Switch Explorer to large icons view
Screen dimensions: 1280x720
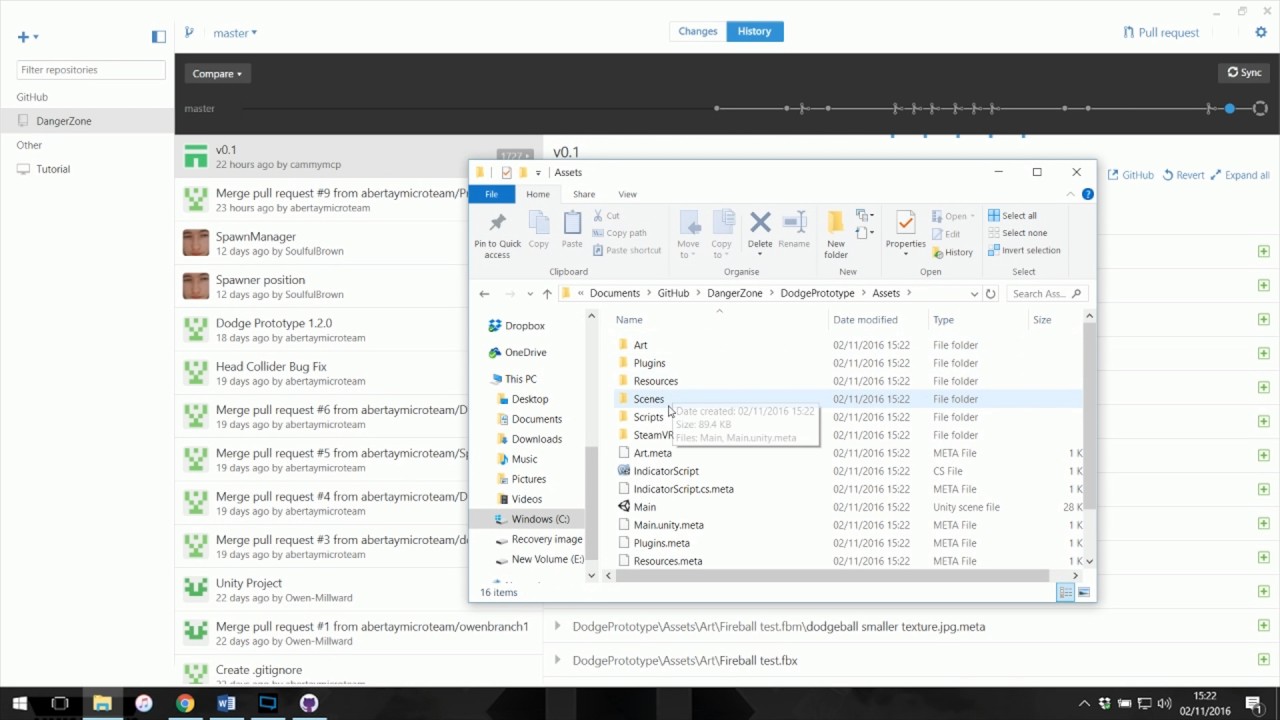pyautogui.click(x=1083, y=593)
